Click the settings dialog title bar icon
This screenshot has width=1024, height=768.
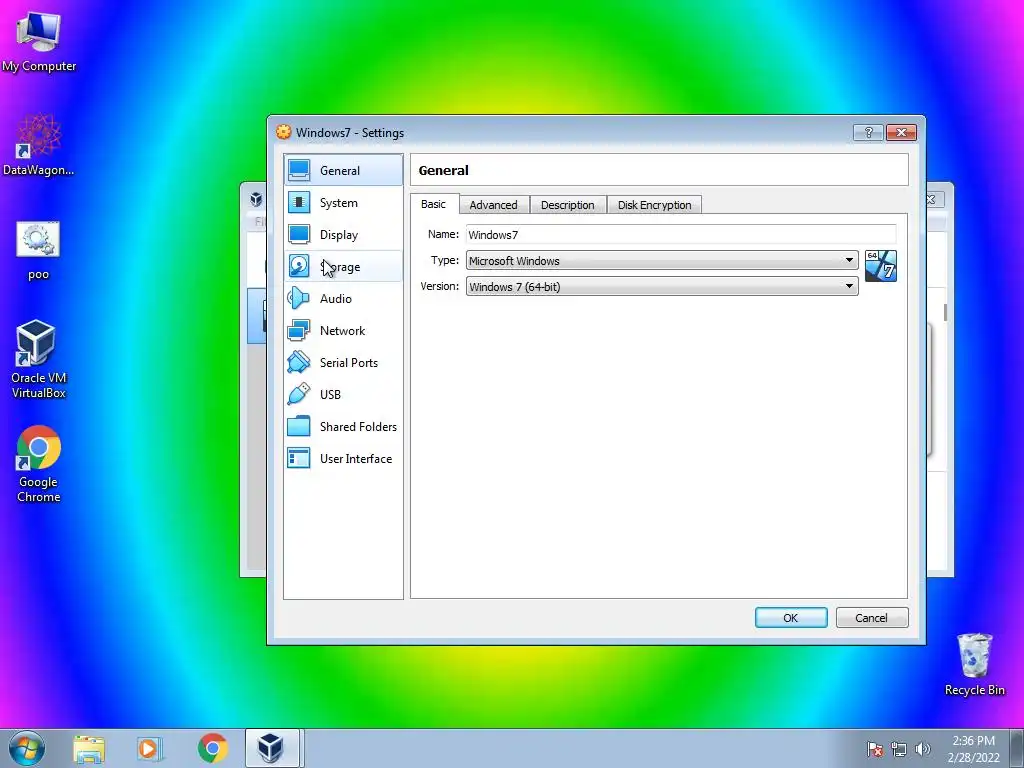283,132
